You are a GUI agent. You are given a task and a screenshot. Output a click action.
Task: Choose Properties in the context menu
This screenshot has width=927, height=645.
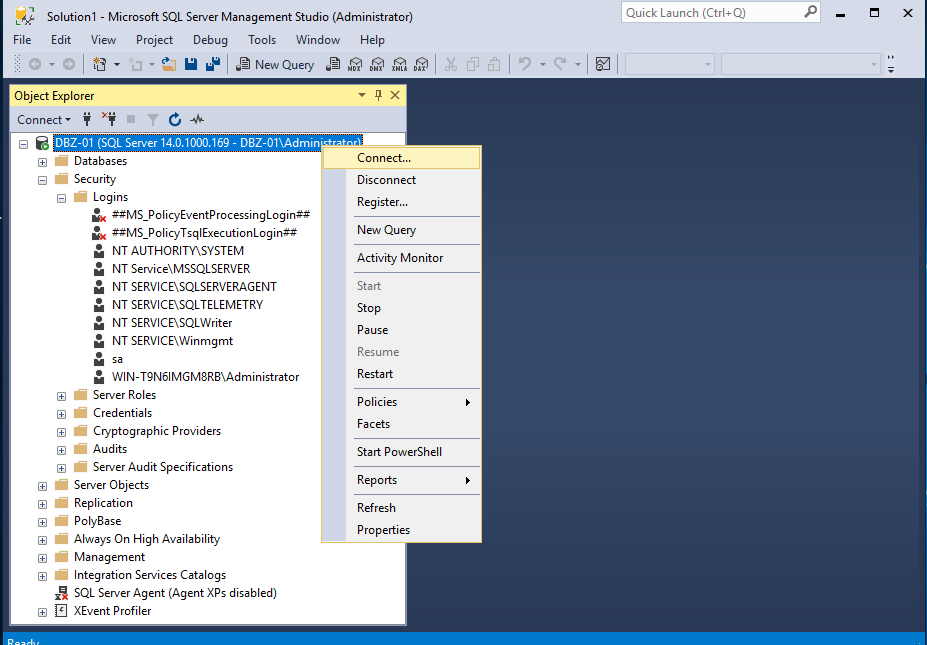click(401, 530)
